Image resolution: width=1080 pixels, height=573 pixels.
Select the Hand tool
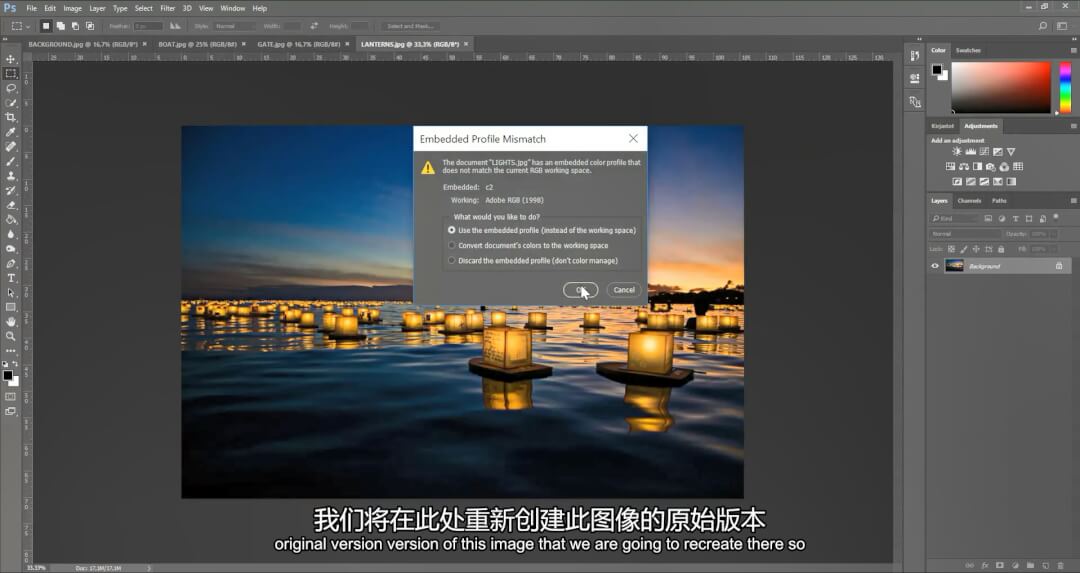(x=11, y=322)
